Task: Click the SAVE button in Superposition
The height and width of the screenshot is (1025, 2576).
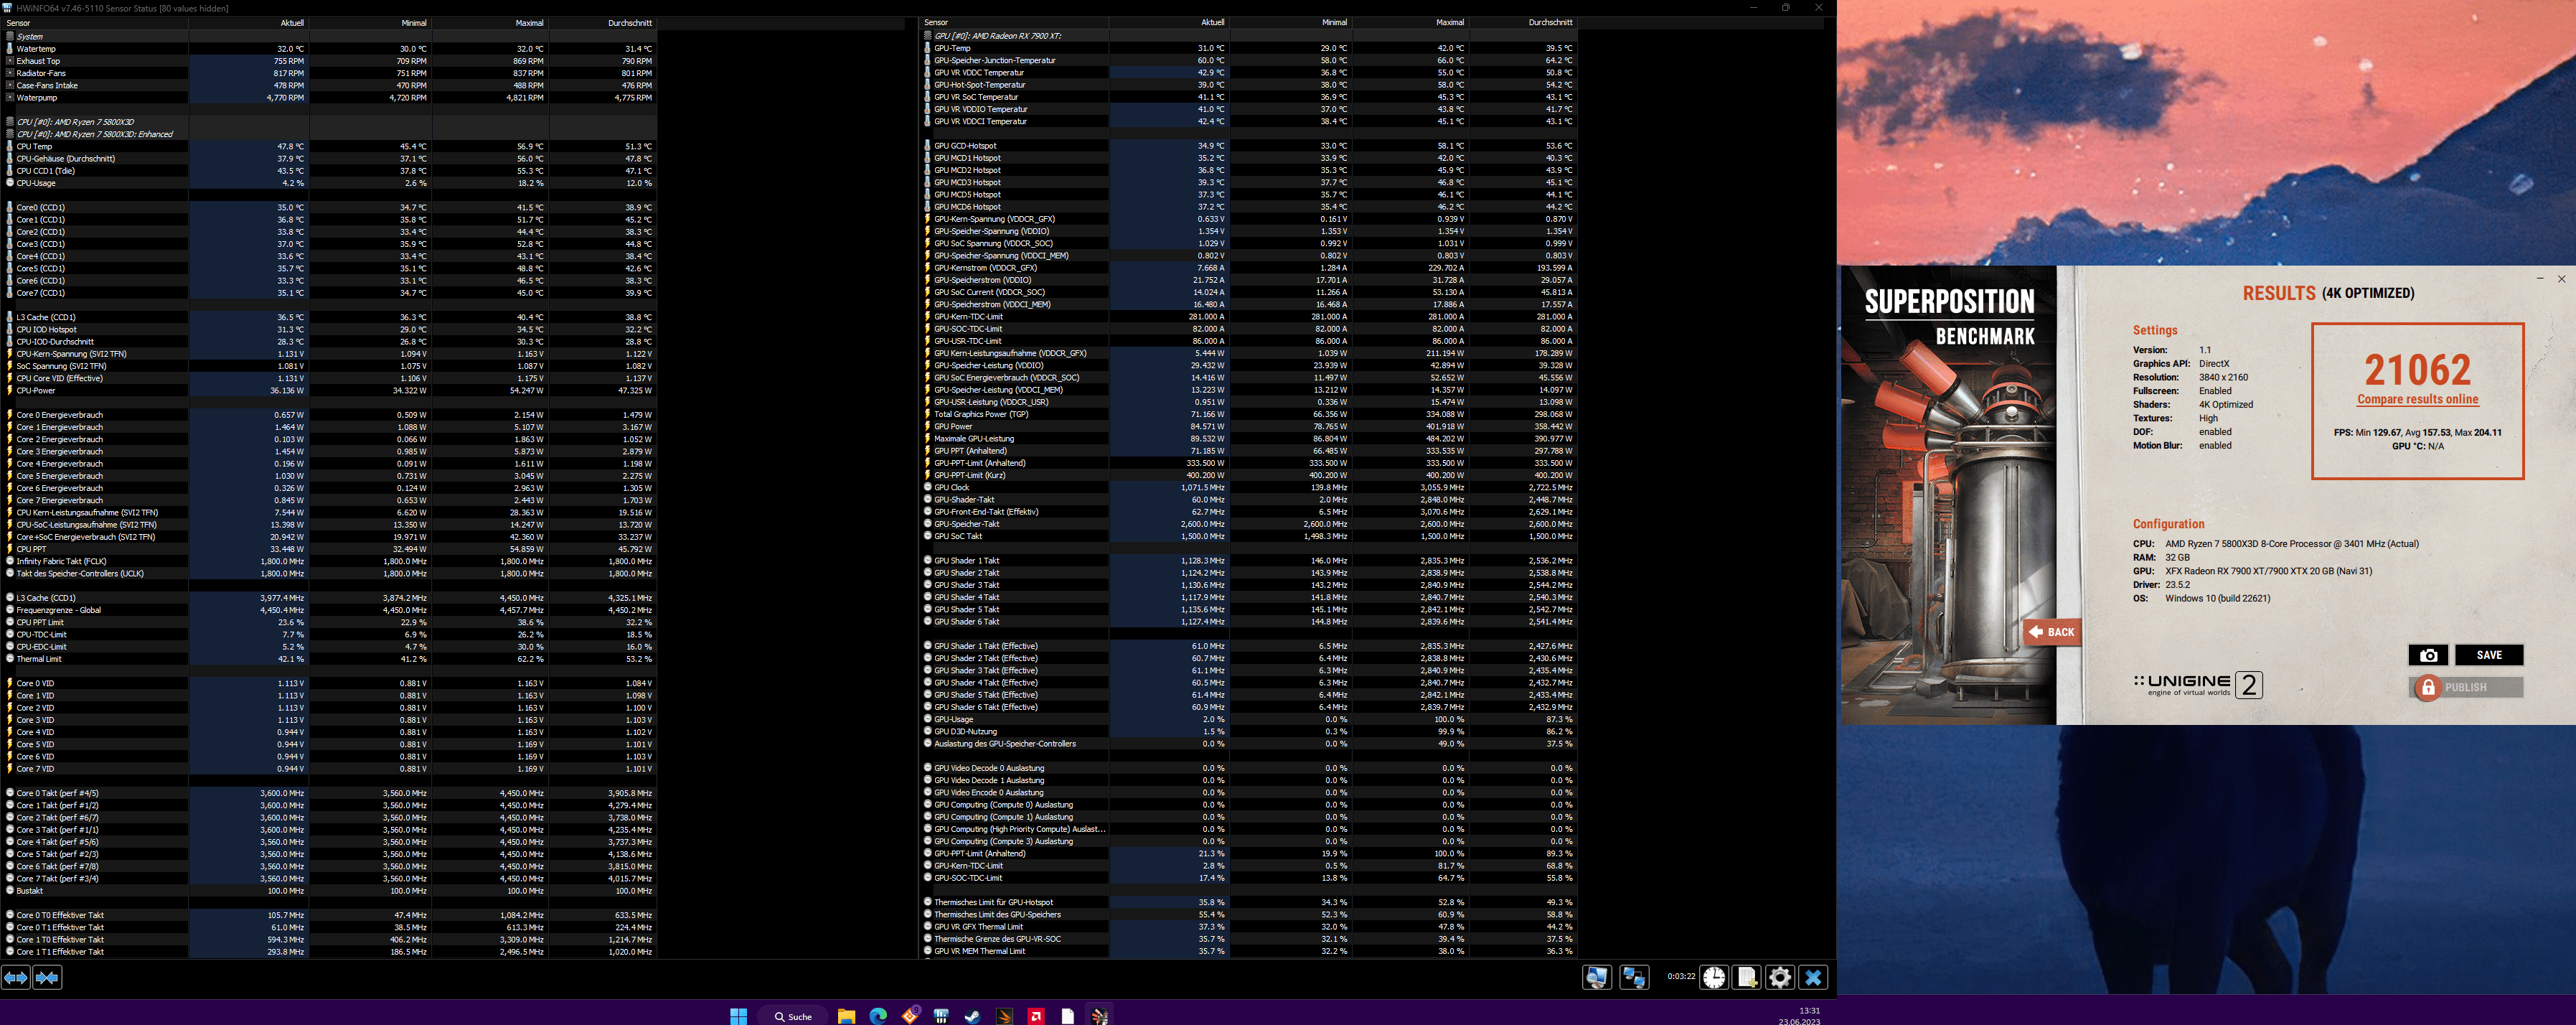Action: [x=2489, y=655]
